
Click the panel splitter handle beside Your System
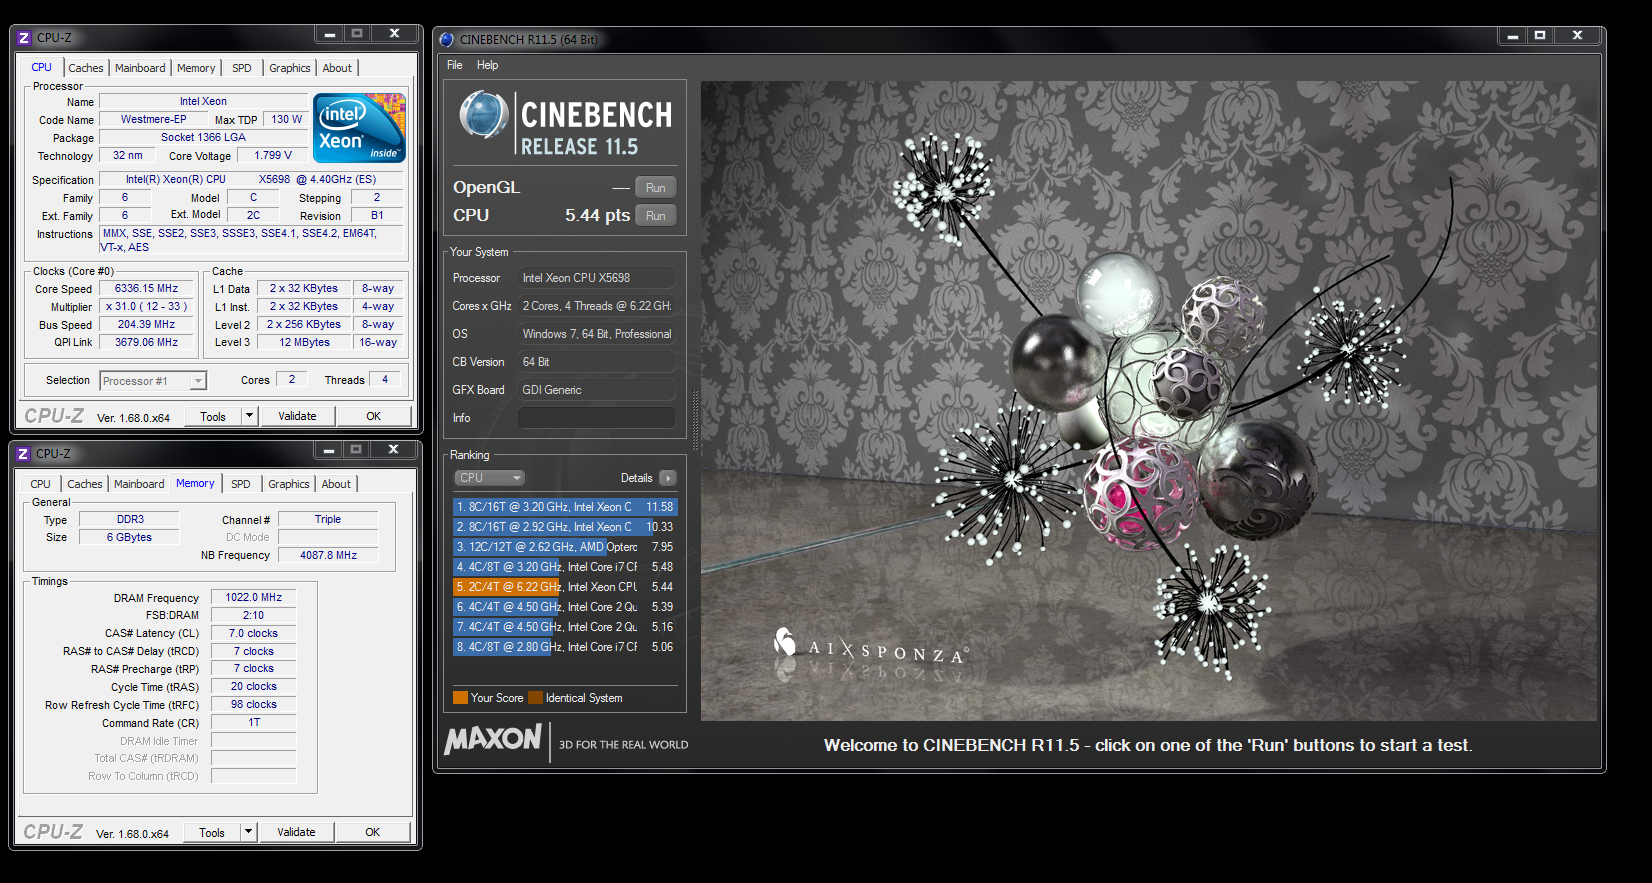click(x=695, y=421)
